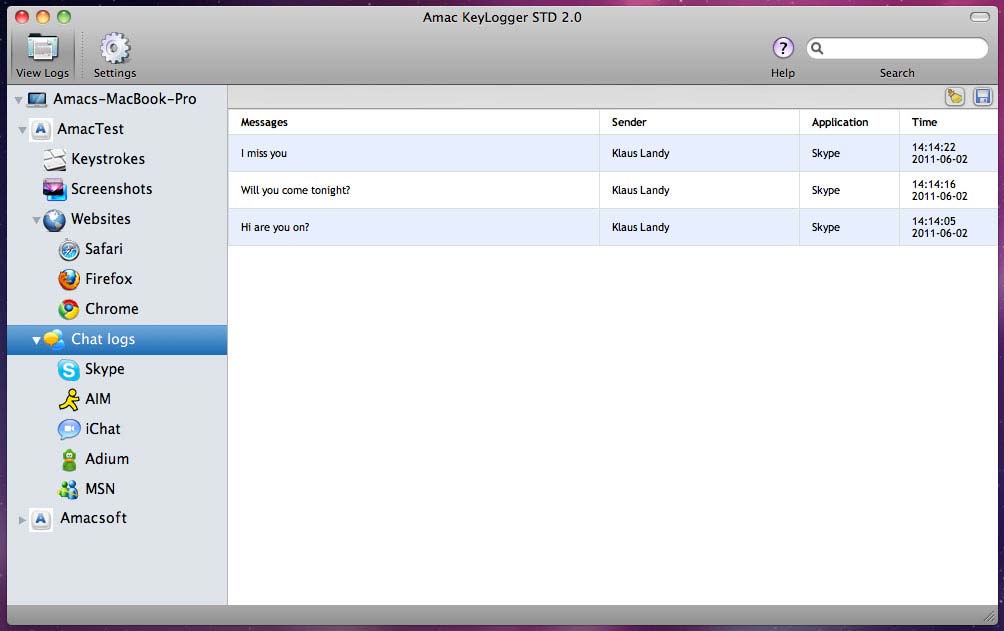Select the Adium label under Chat logs
The image size is (1004, 631).
(107, 459)
